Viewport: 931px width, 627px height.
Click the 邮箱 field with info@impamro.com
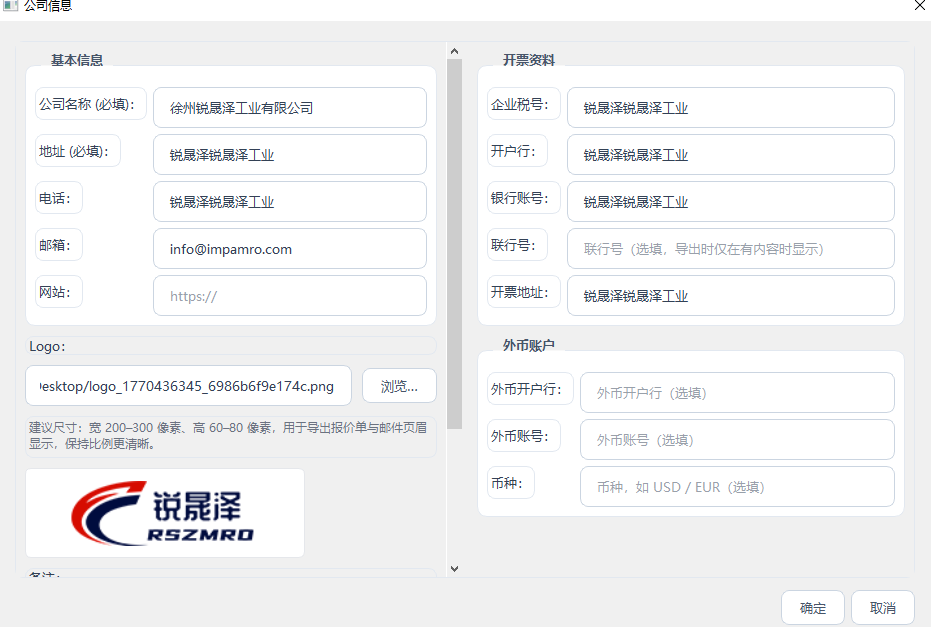click(x=290, y=248)
